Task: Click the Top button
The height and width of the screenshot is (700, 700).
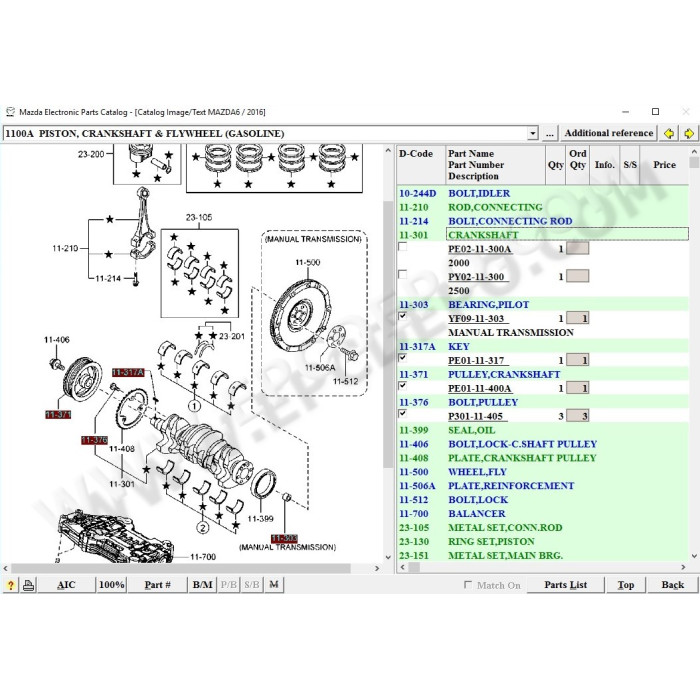Action: [625, 585]
